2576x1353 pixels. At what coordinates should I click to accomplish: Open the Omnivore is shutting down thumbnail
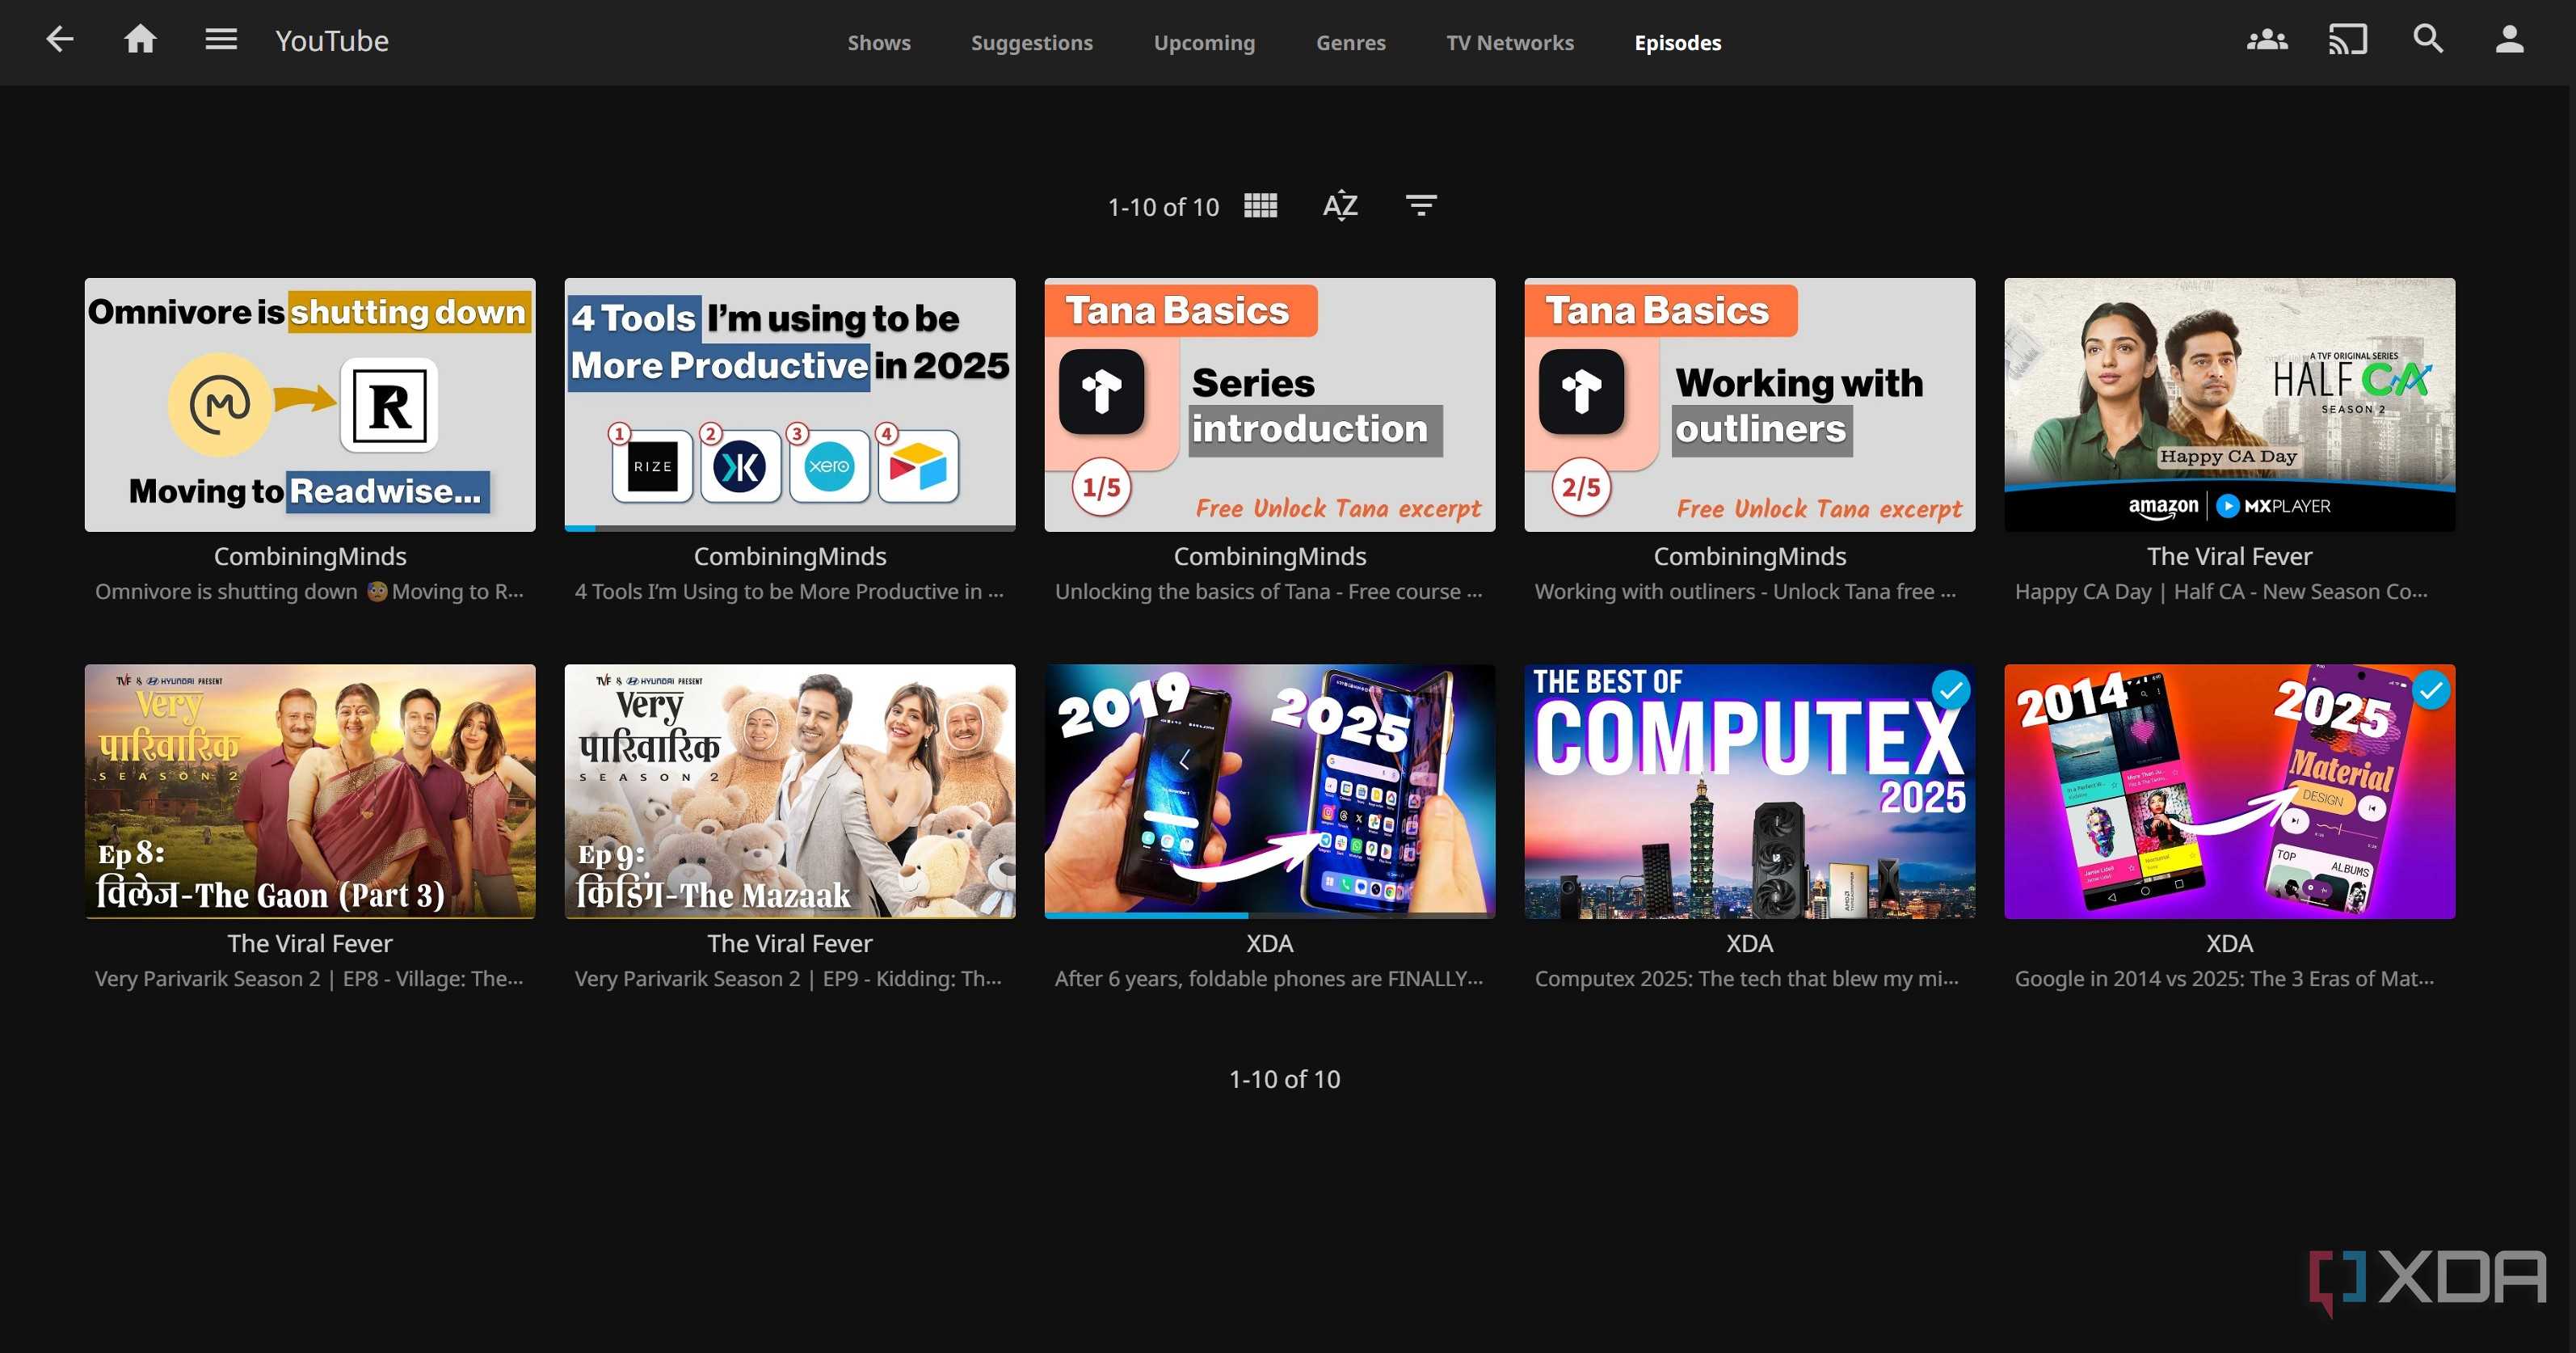[310, 405]
